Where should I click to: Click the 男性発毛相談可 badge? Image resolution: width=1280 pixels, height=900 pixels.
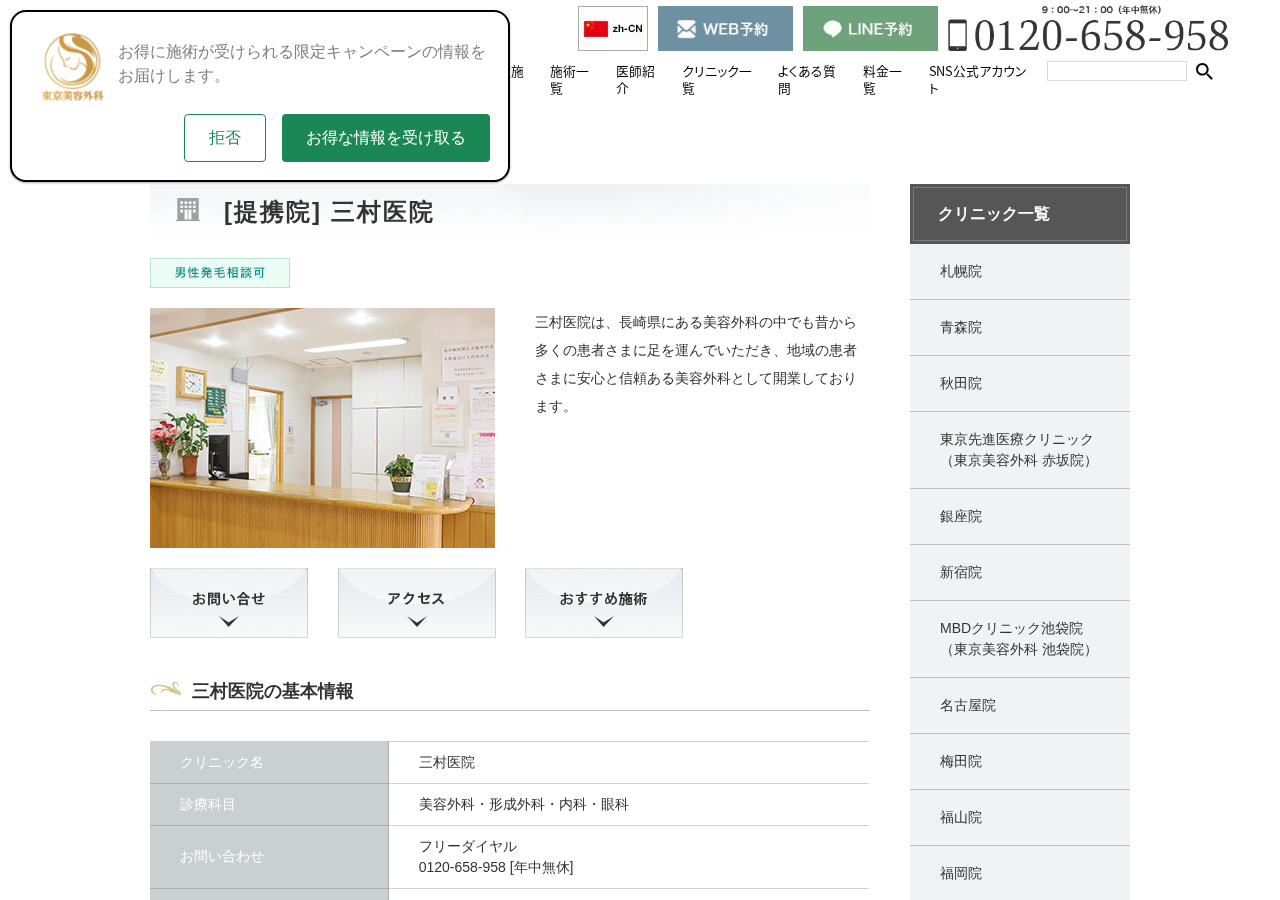220,273
